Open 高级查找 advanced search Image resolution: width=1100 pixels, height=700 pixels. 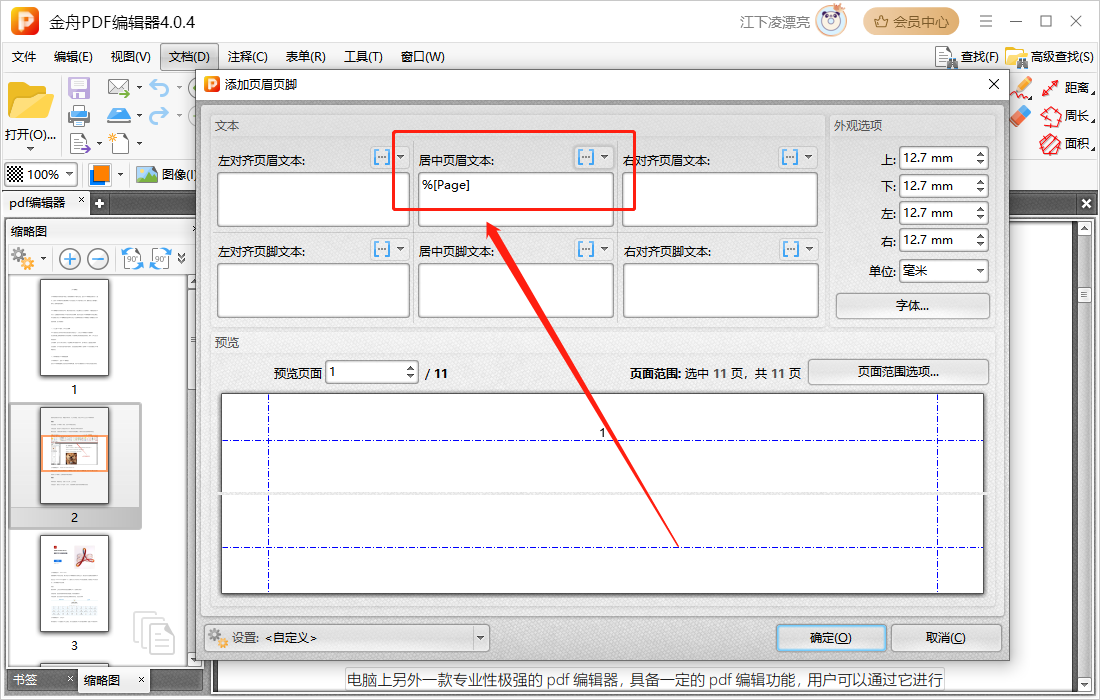[1049, 57]
